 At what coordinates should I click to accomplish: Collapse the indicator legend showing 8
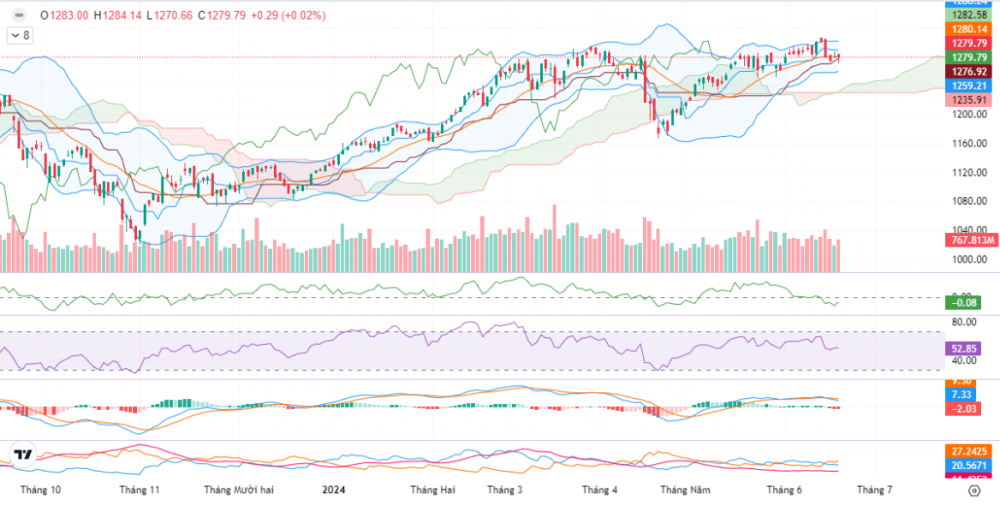point(20,35)
